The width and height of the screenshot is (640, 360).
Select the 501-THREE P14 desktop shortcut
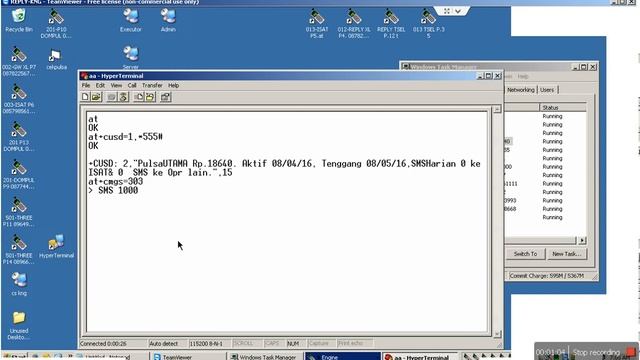19,249
